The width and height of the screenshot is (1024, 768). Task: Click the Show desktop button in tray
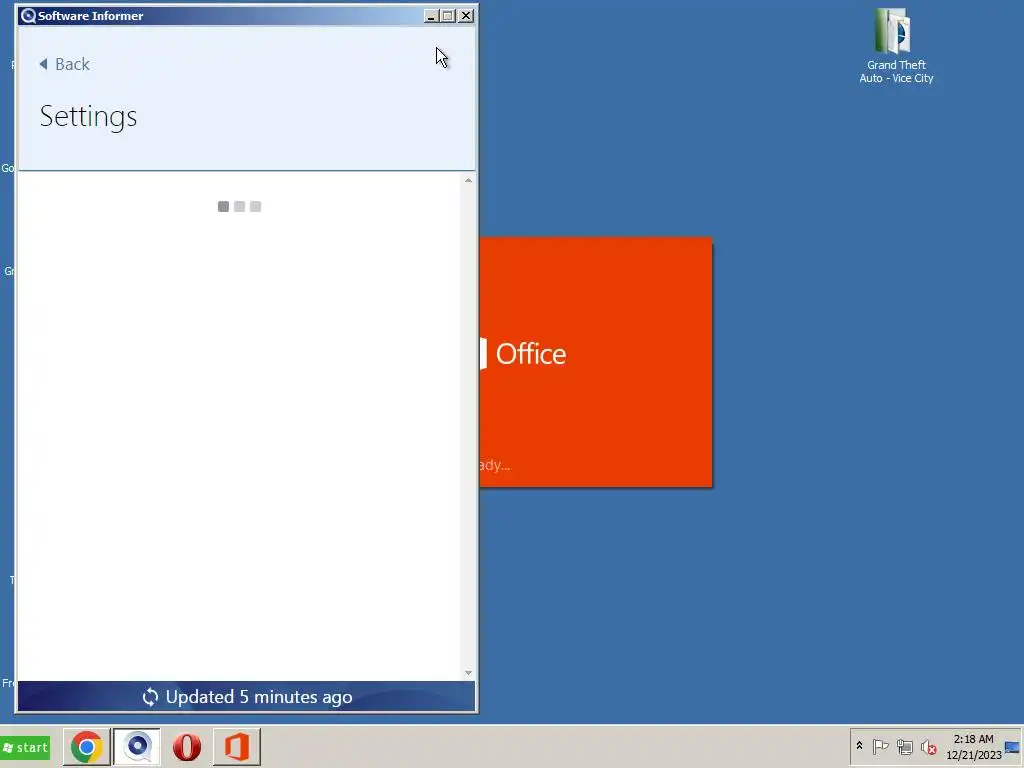1013,746
